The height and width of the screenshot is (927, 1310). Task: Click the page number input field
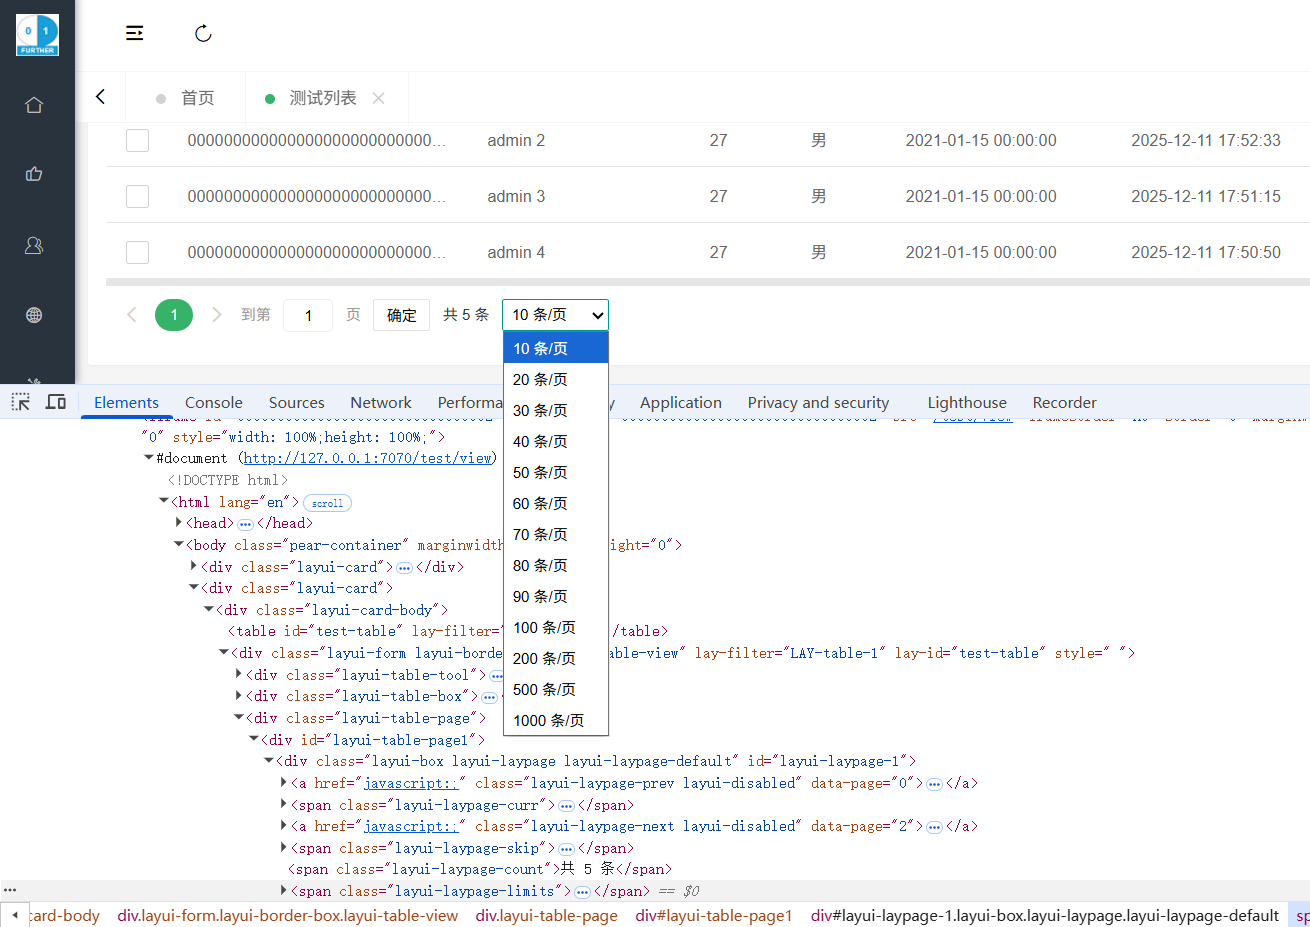pyautogui.click(x=308, y=315)
